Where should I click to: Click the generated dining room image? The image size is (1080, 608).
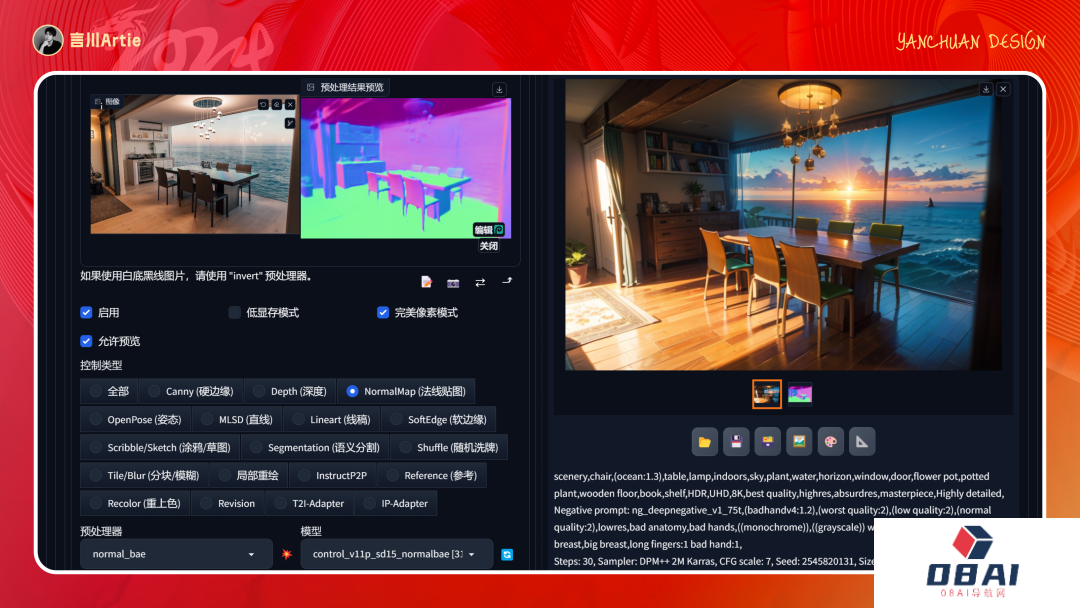tap(783, 224)
